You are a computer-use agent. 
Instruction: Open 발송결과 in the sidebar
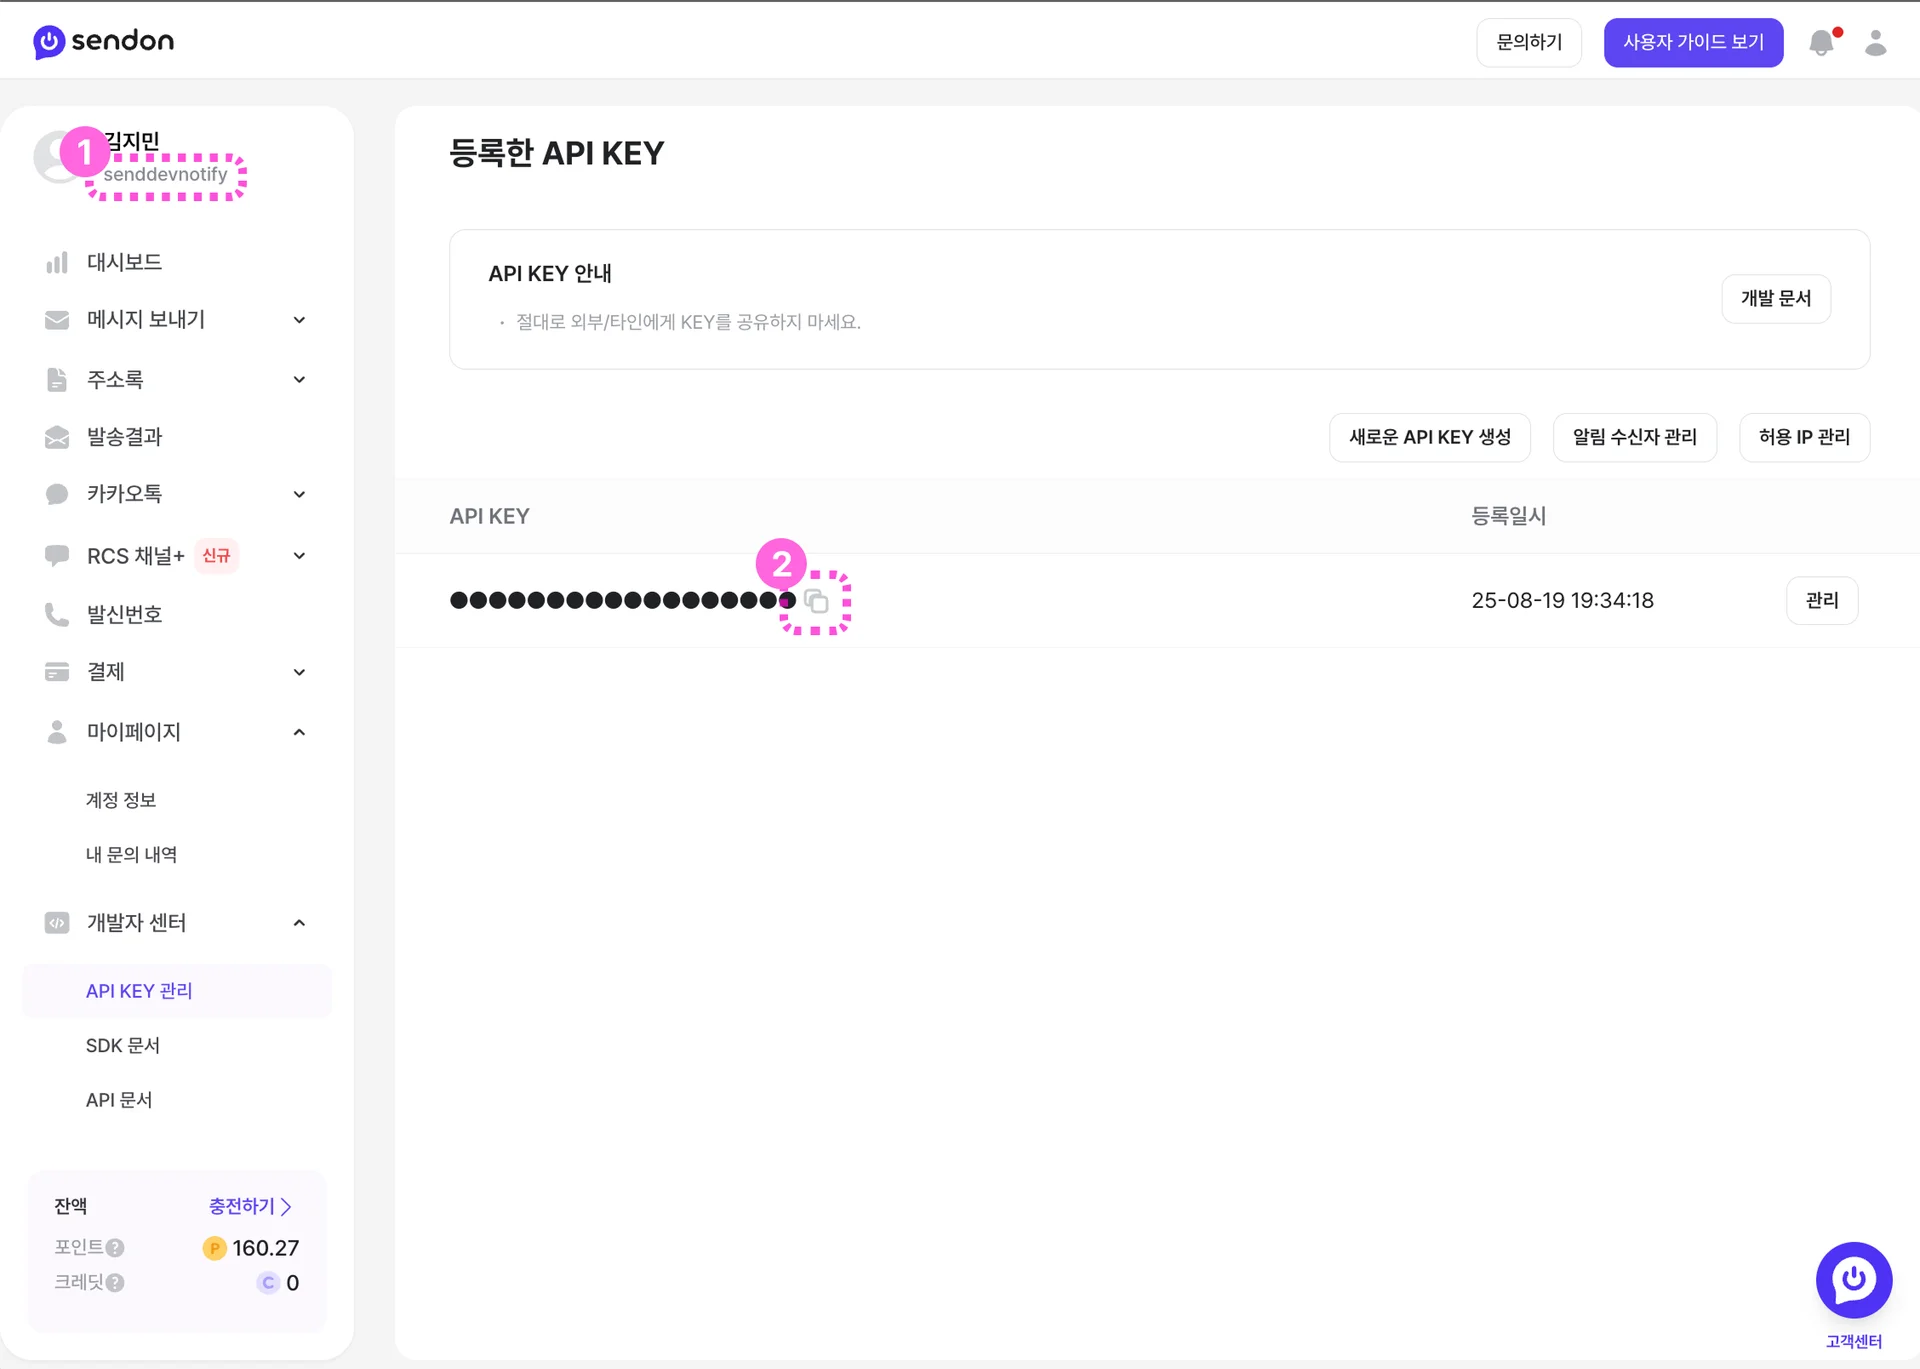coord(124,437)
